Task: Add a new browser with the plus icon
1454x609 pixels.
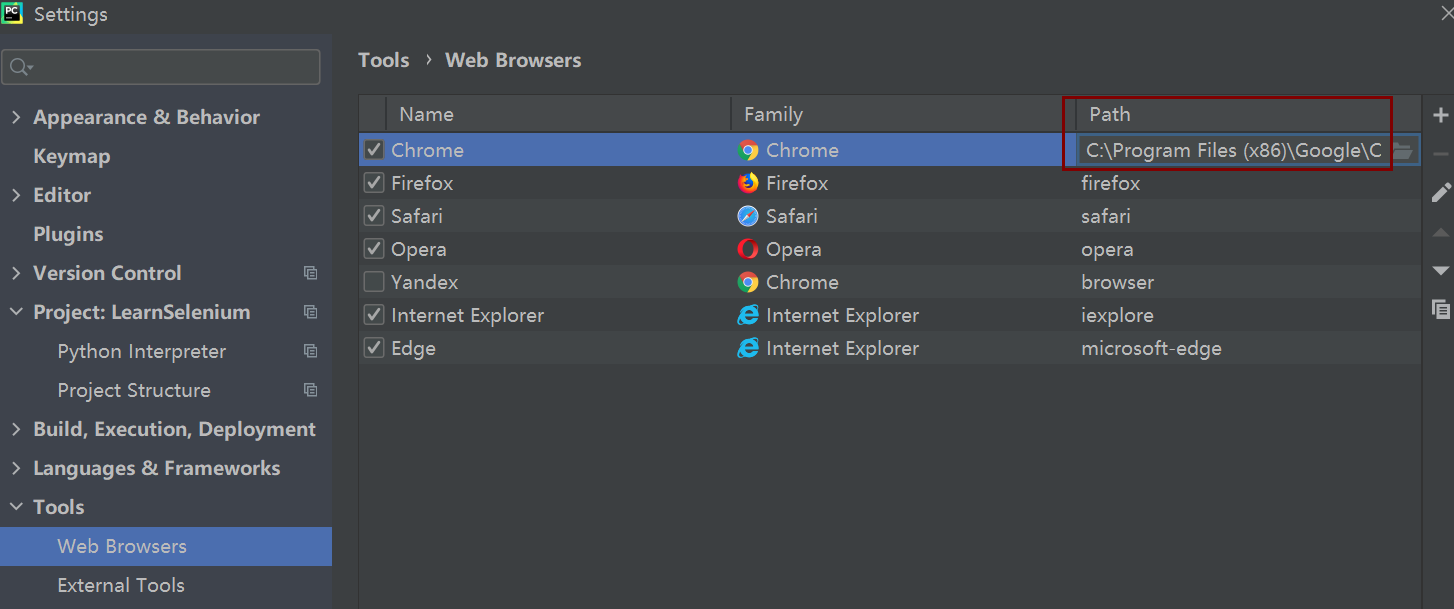Action: pyautogui.click(x=1441, y=113)
